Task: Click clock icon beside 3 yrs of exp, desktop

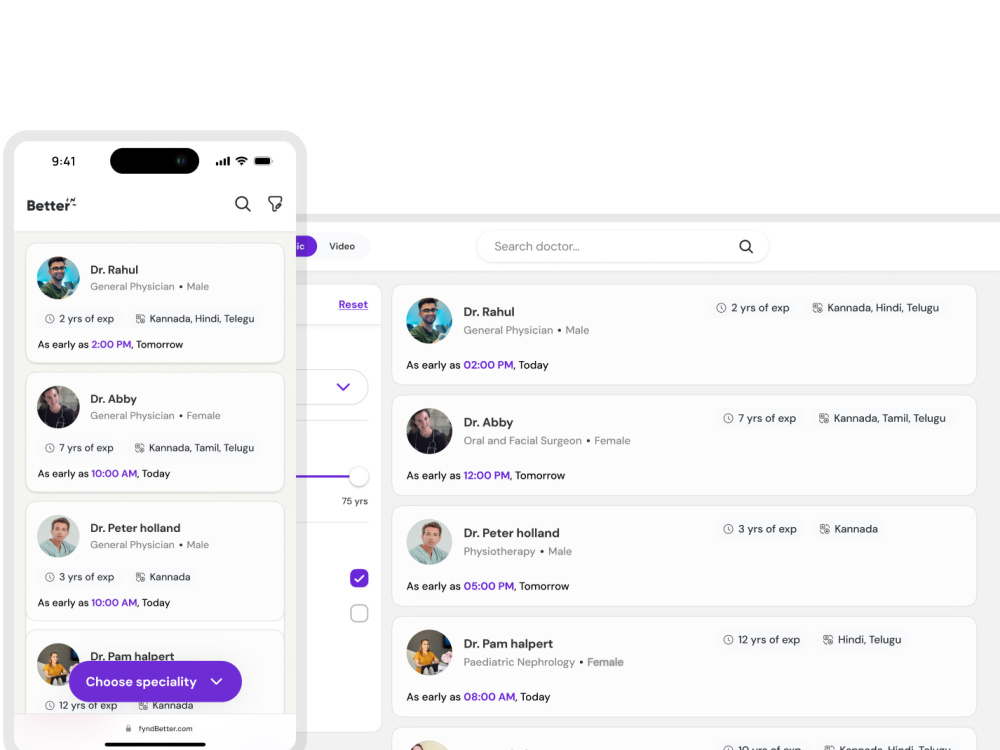Action: [x=728, y=529]
